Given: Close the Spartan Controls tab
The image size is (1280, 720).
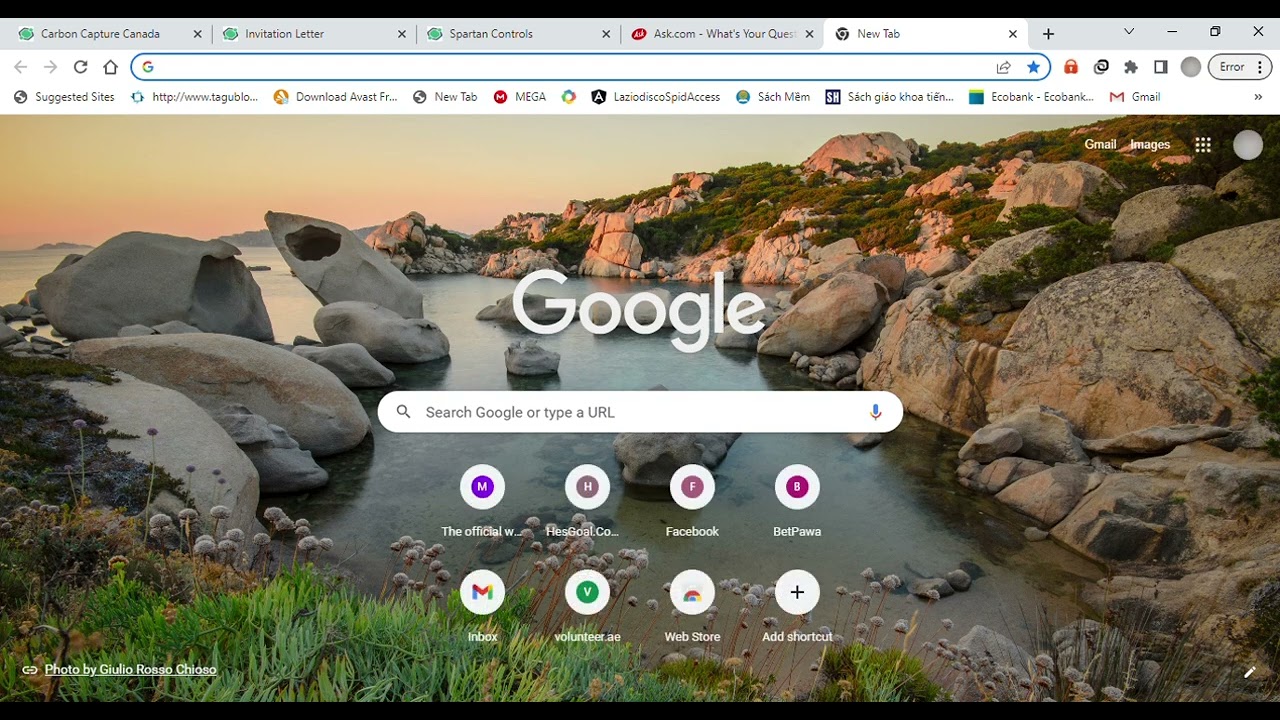Looking at the screenshot, I should (x=606, y=34).
